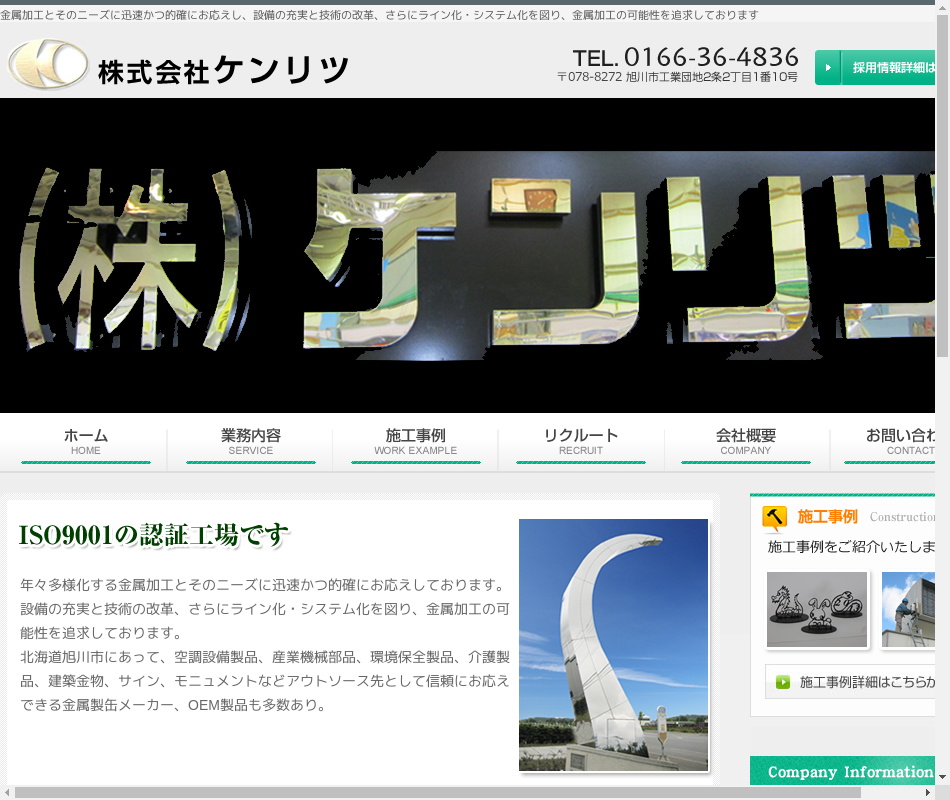View the metal dragon and rabbit thumbnail
950x800 pixels.
coord(817,609)
